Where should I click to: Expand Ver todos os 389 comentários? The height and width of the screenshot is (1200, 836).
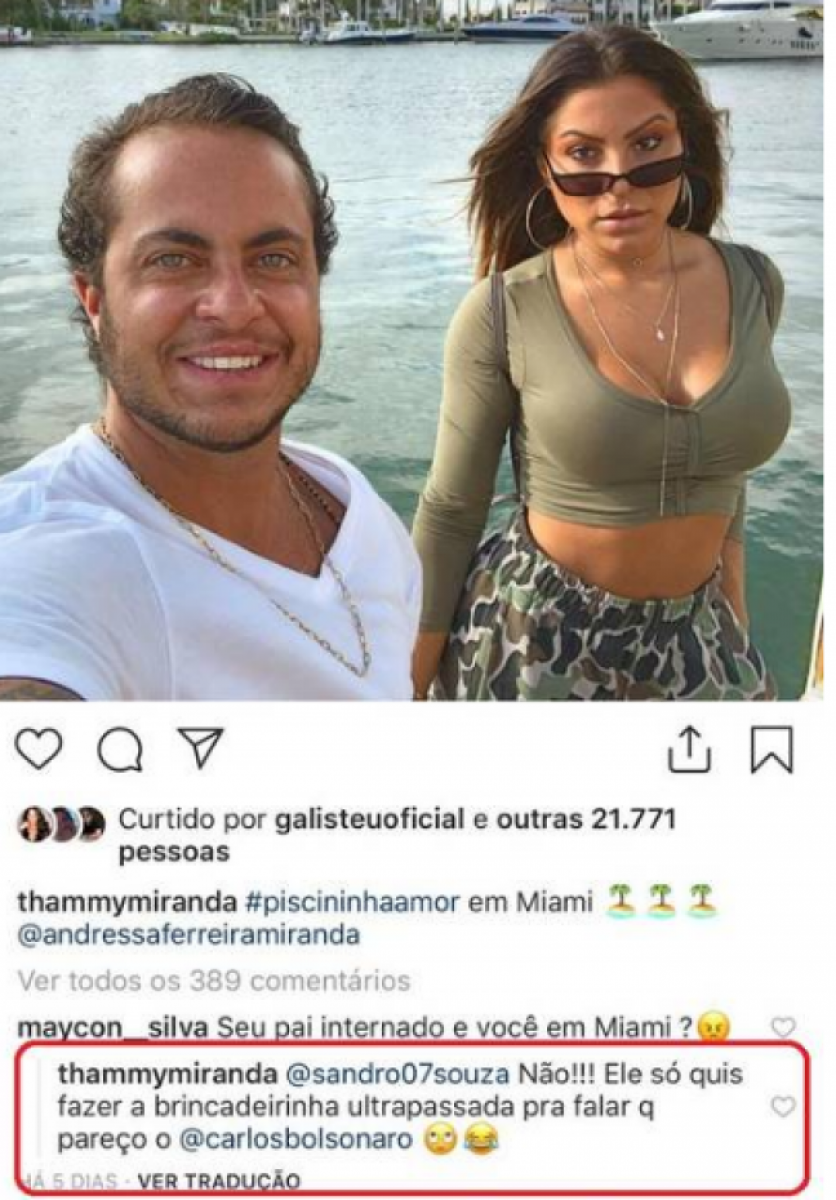(x=214, y=981)
